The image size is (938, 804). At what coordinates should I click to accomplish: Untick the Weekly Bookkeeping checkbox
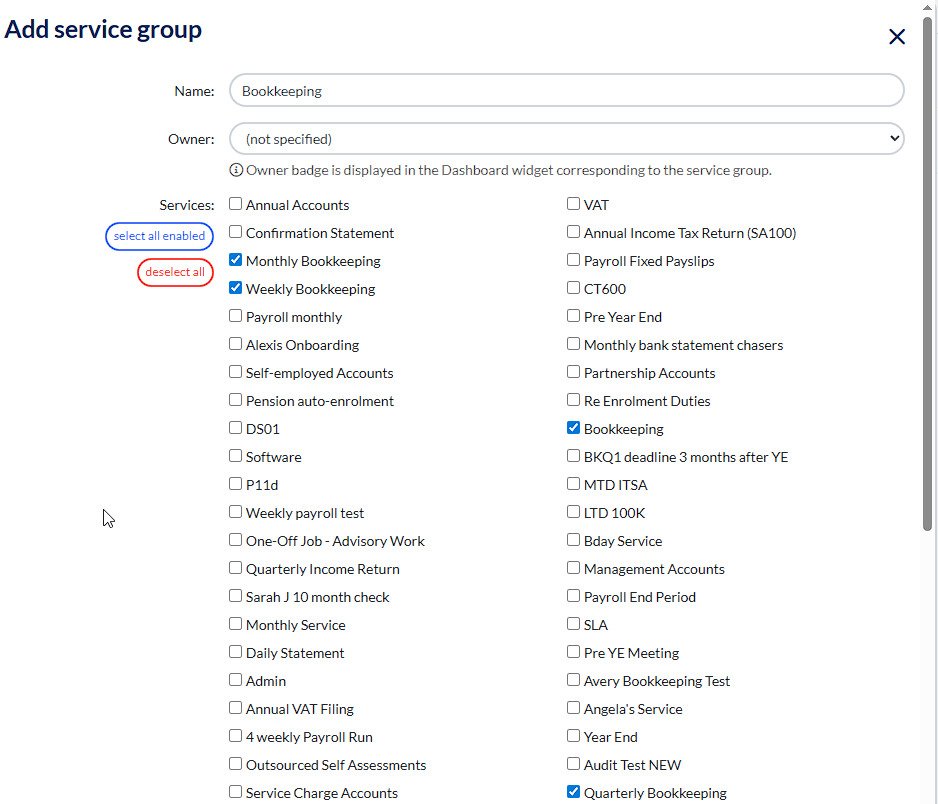[x=236, y=288]
